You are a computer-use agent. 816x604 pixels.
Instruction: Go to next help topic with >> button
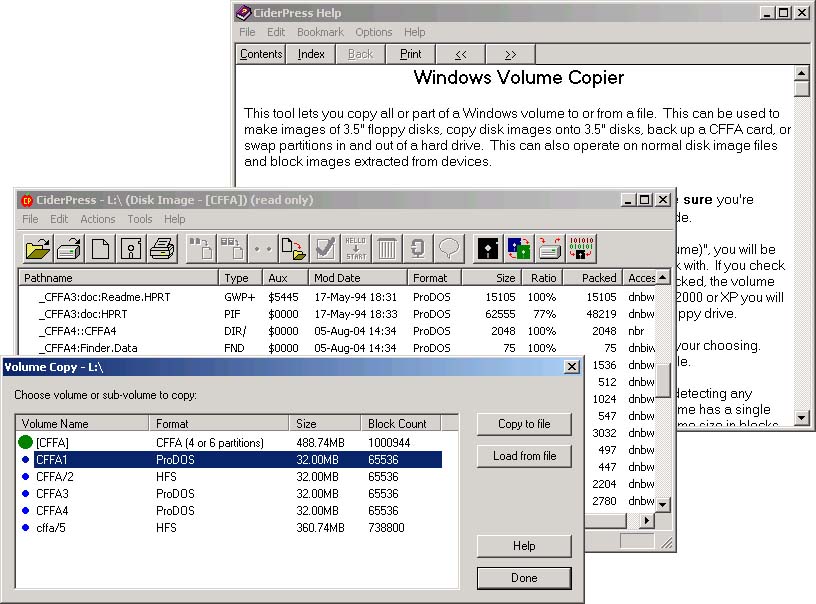[x=510, y=54]
